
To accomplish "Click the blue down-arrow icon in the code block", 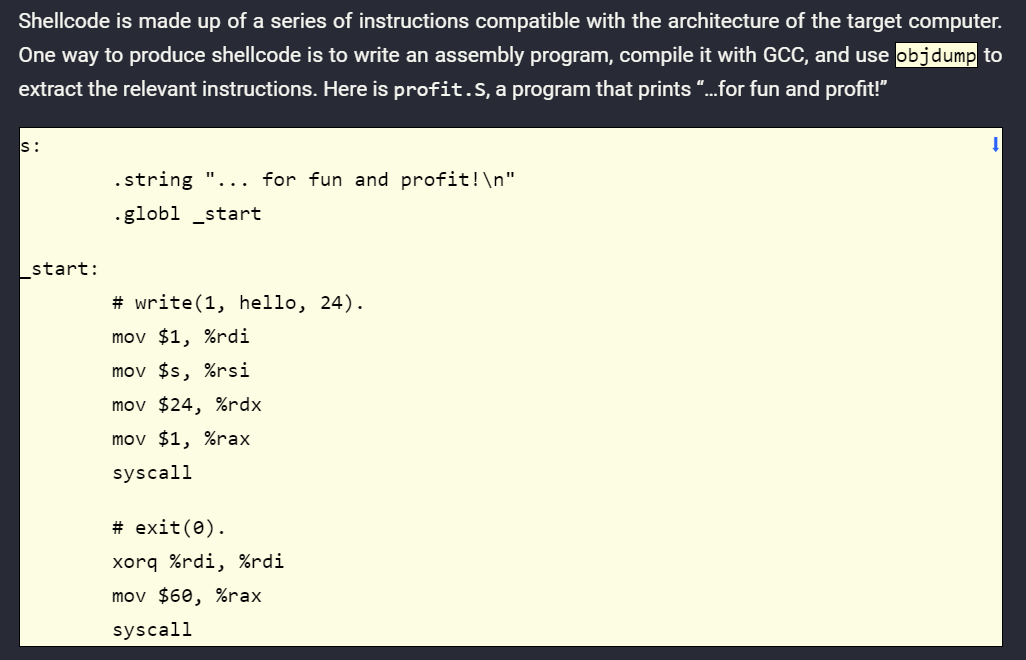I will click(x=995, y=145).
